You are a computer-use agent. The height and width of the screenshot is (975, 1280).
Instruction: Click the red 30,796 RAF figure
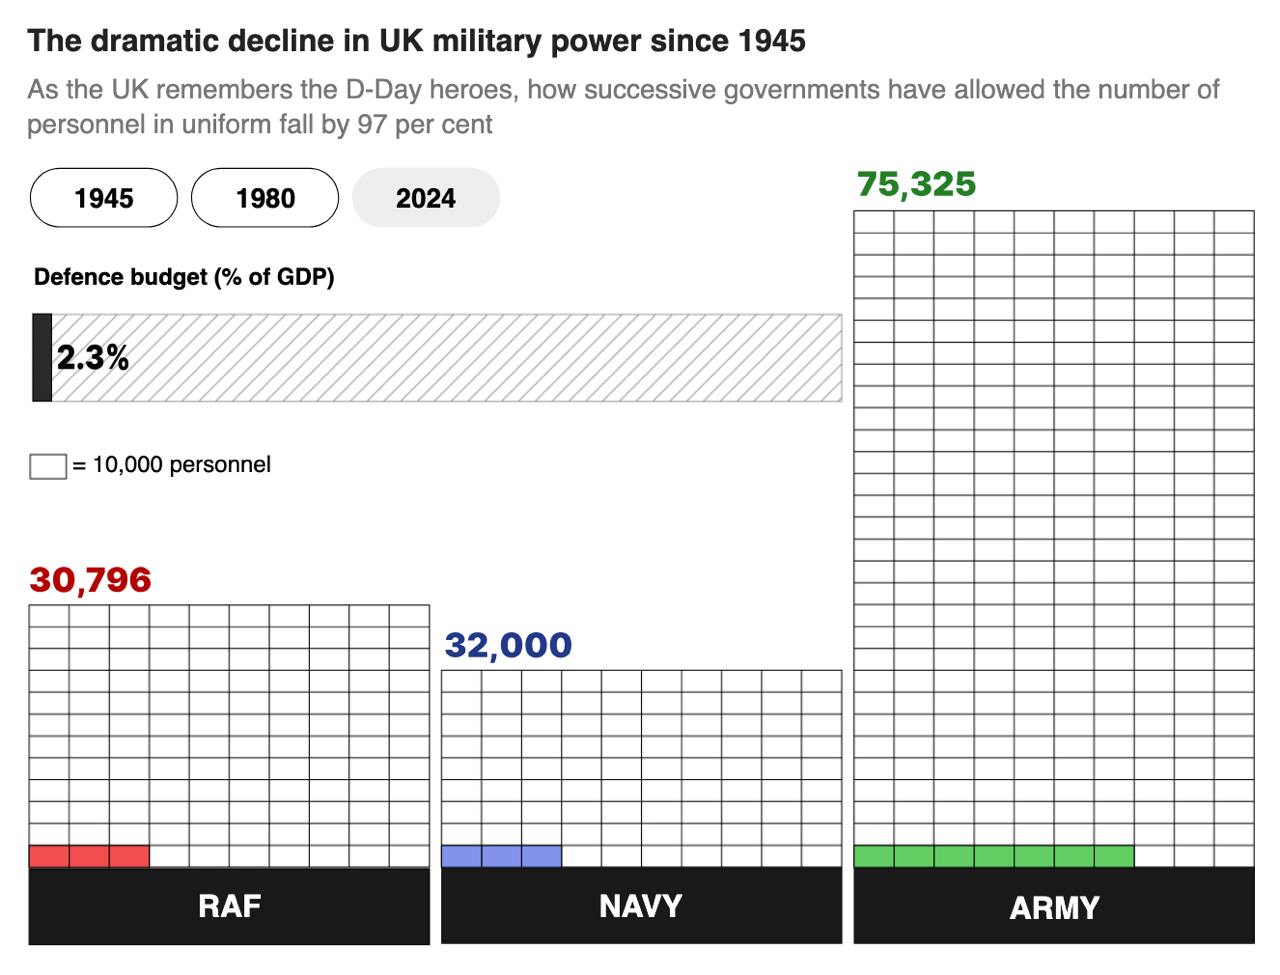point(91,580)
